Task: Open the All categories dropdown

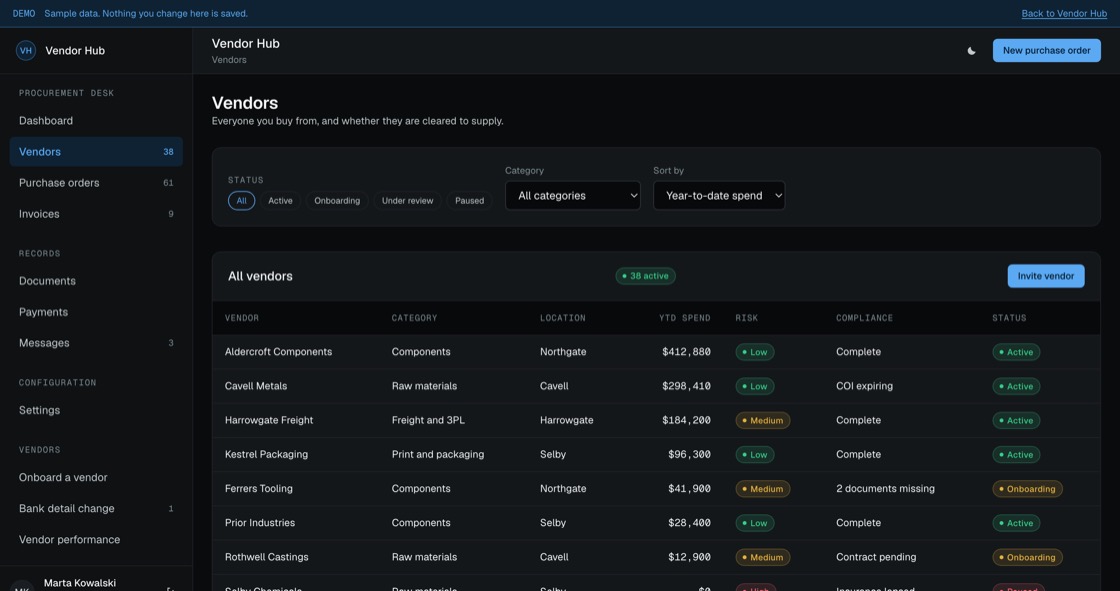Action: pos(573,195)
